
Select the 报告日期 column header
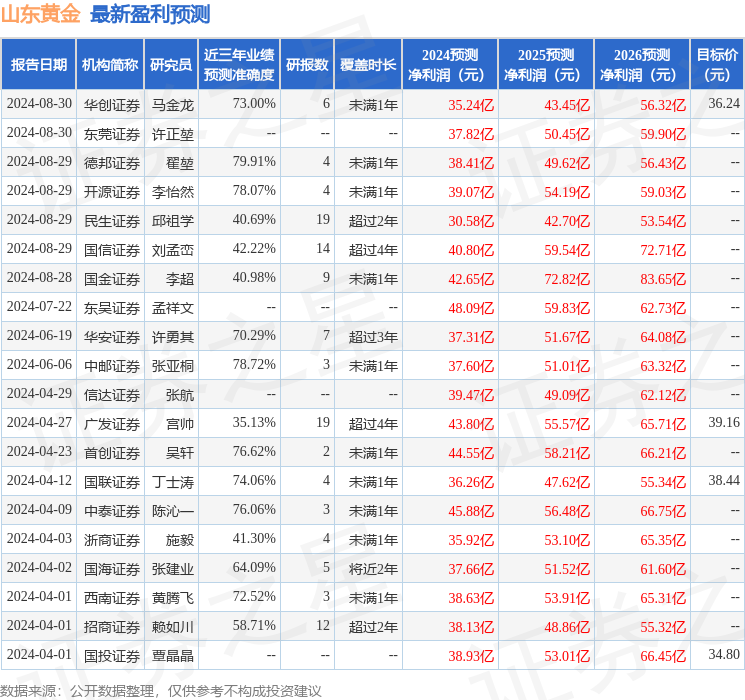38,65
